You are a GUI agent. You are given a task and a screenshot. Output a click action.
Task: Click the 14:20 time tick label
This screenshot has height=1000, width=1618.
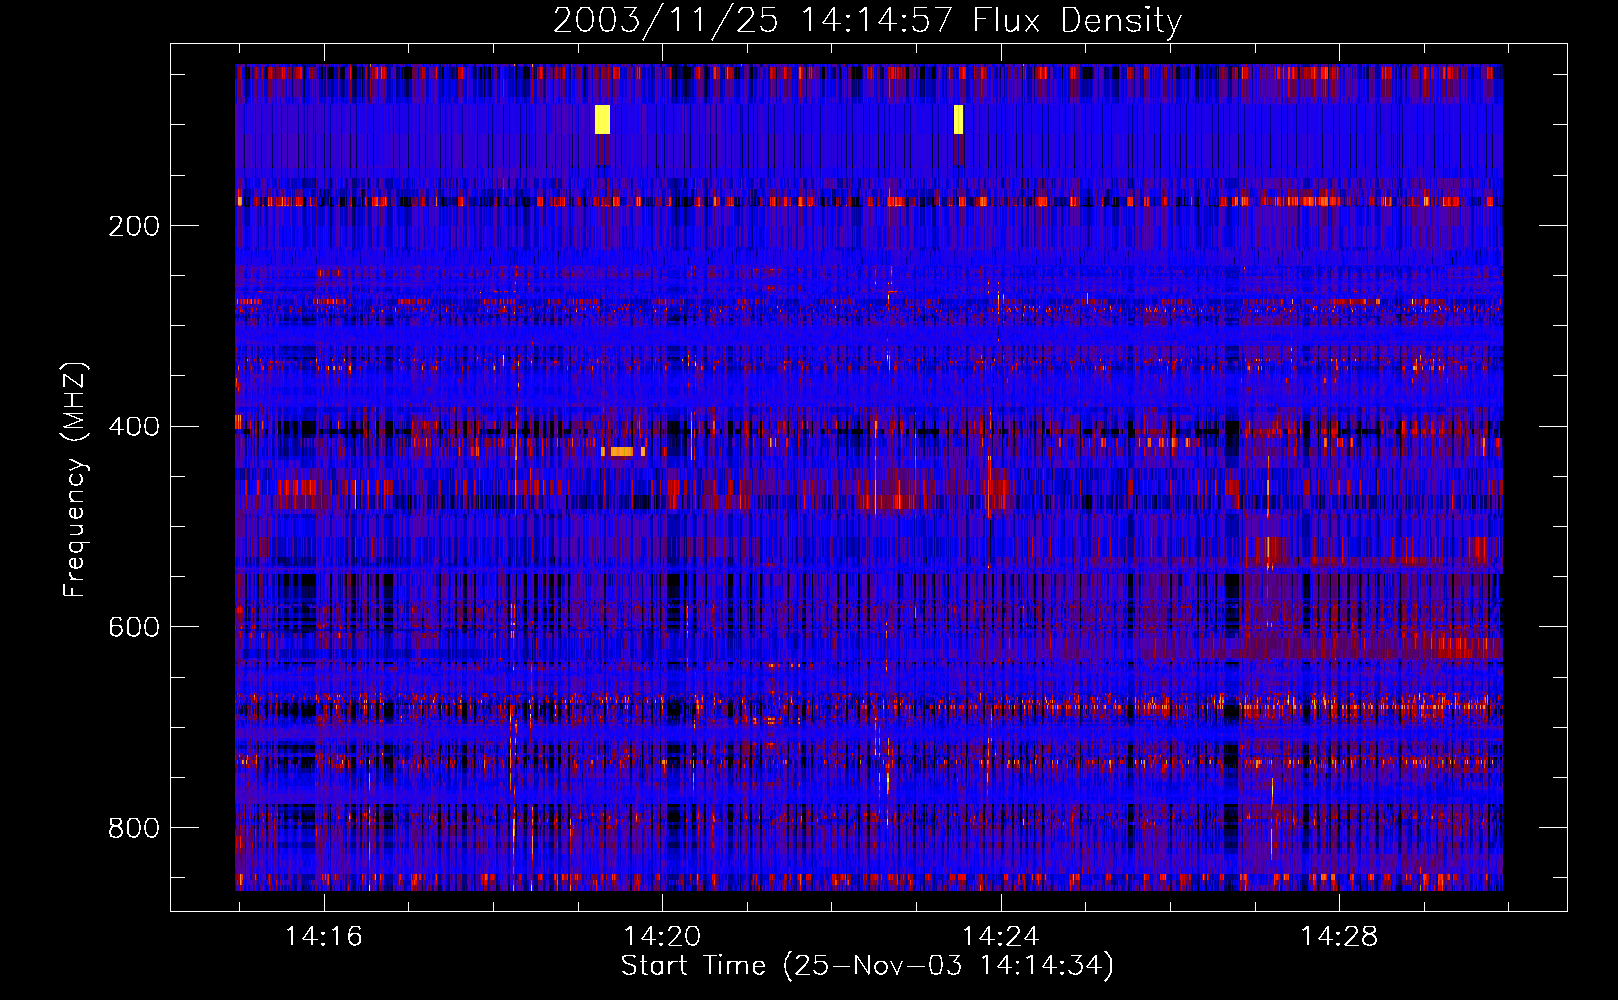click(662, 937)
